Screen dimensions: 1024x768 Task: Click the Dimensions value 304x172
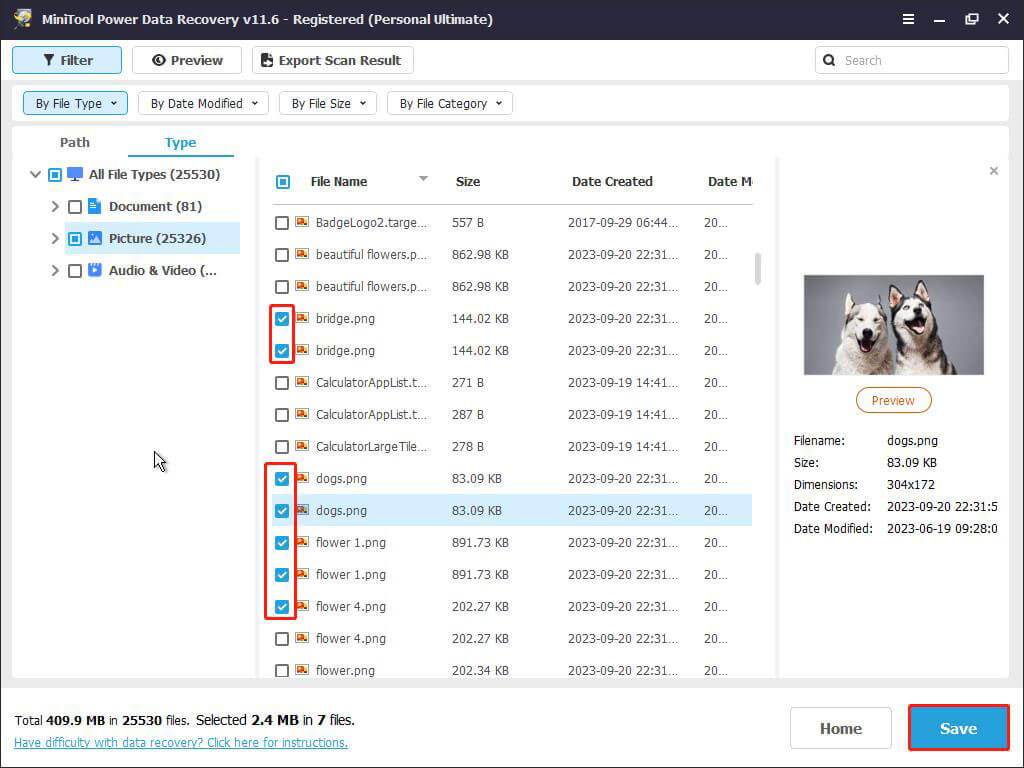910,485
